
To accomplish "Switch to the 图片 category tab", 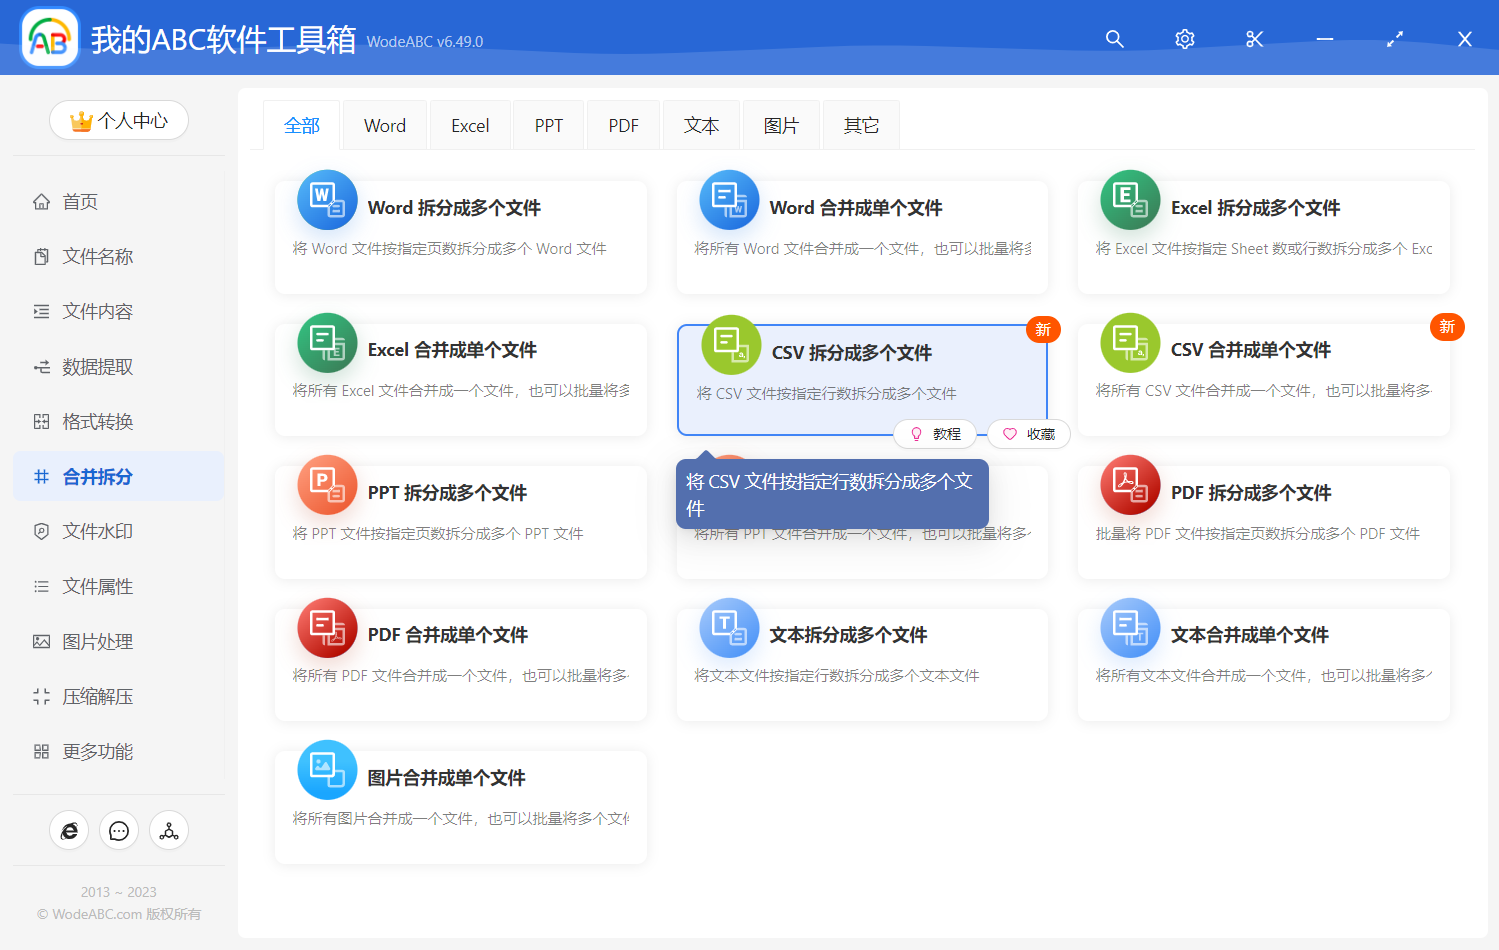I will (x=781, y=124).
